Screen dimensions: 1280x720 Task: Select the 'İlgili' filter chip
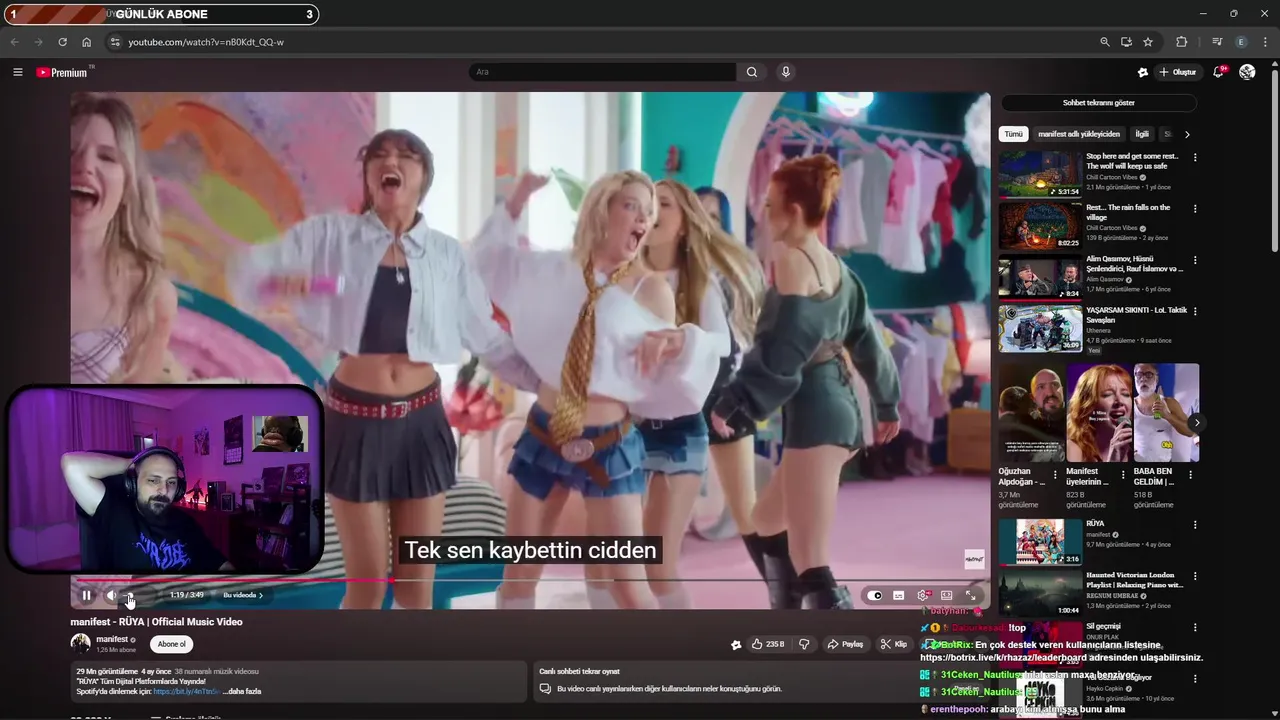tap(1142, 134)
